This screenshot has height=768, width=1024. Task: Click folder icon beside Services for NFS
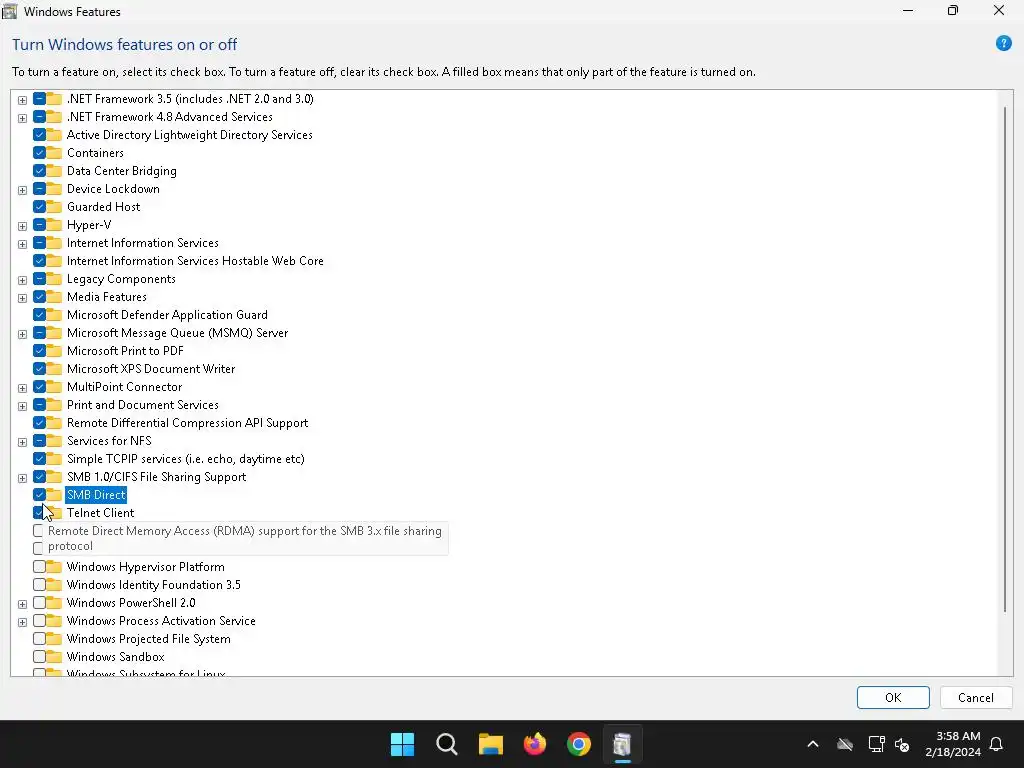54,441
